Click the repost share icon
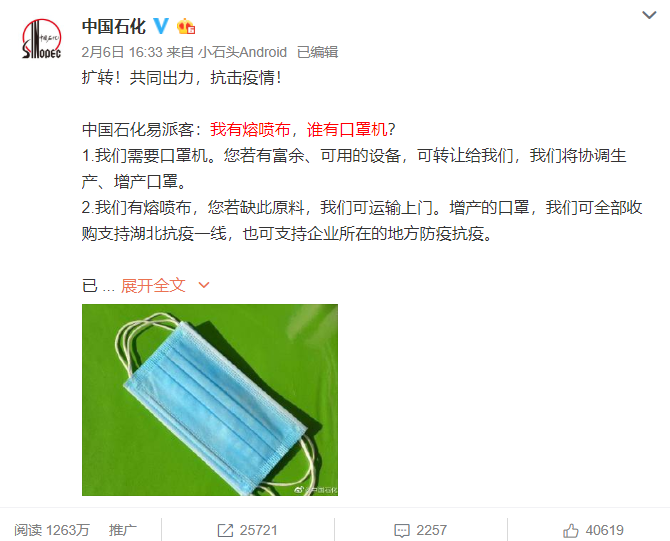The width and height of the screenshot is (670, 541). (x=225, y=530)
